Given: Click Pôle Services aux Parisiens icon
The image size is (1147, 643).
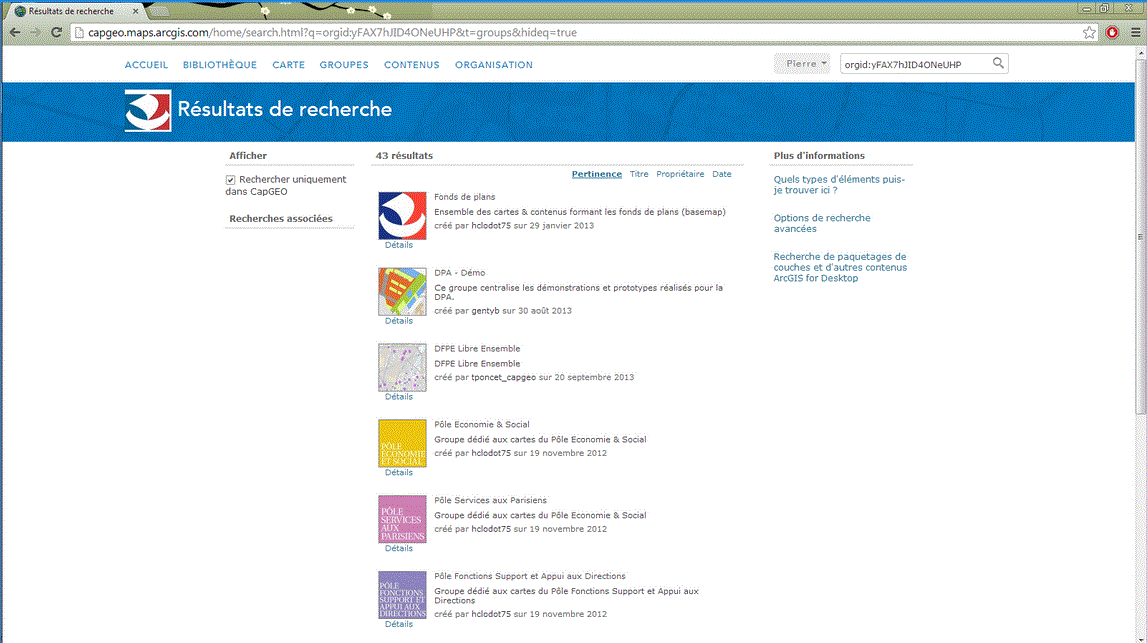Looking at the screenshot, I should (402, 519).
